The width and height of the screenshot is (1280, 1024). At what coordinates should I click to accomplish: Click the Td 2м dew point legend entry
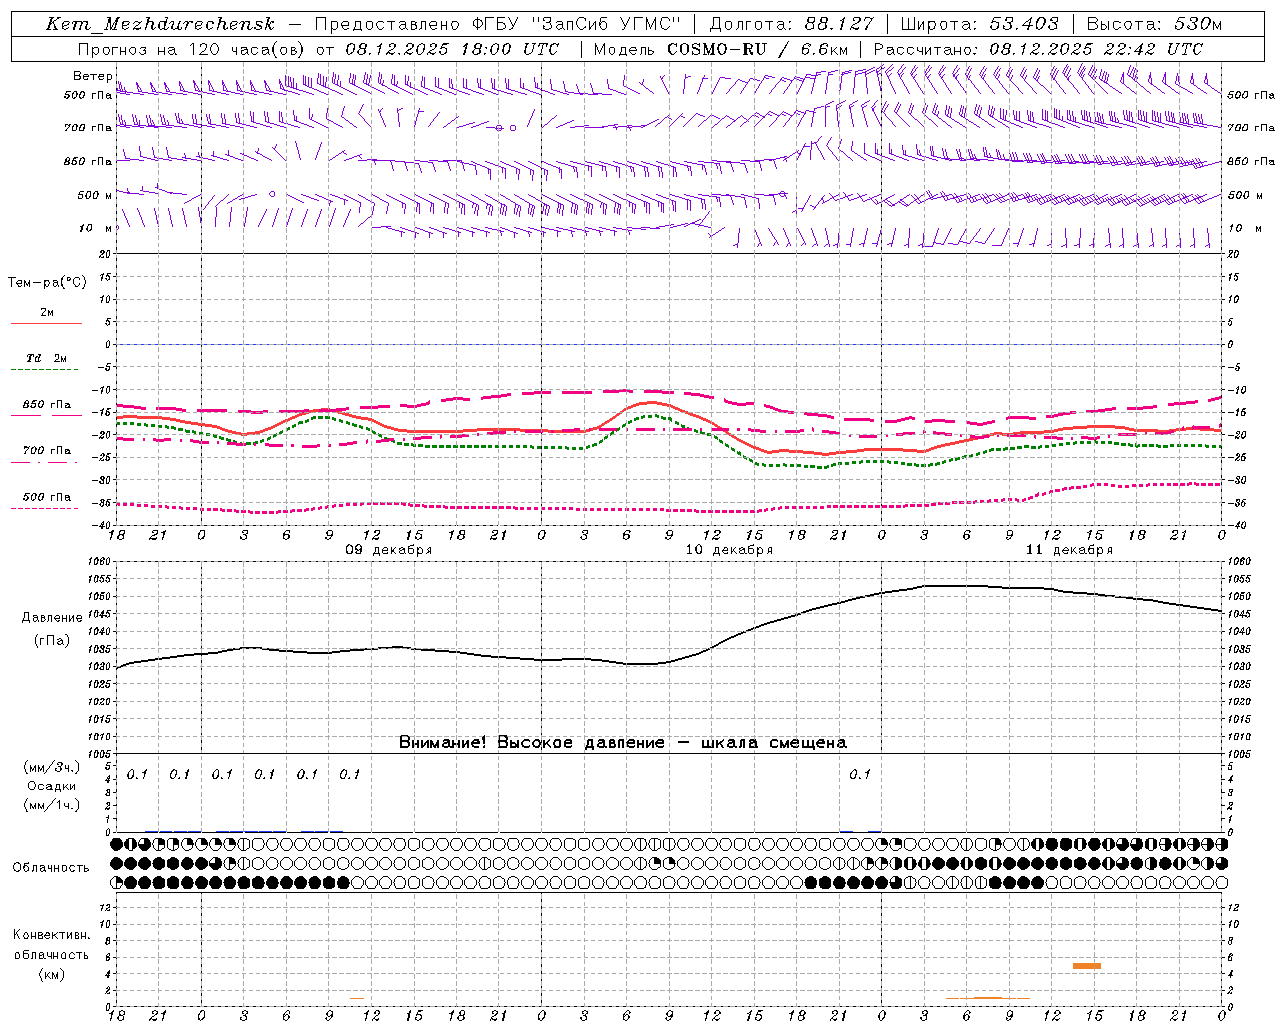46,358
